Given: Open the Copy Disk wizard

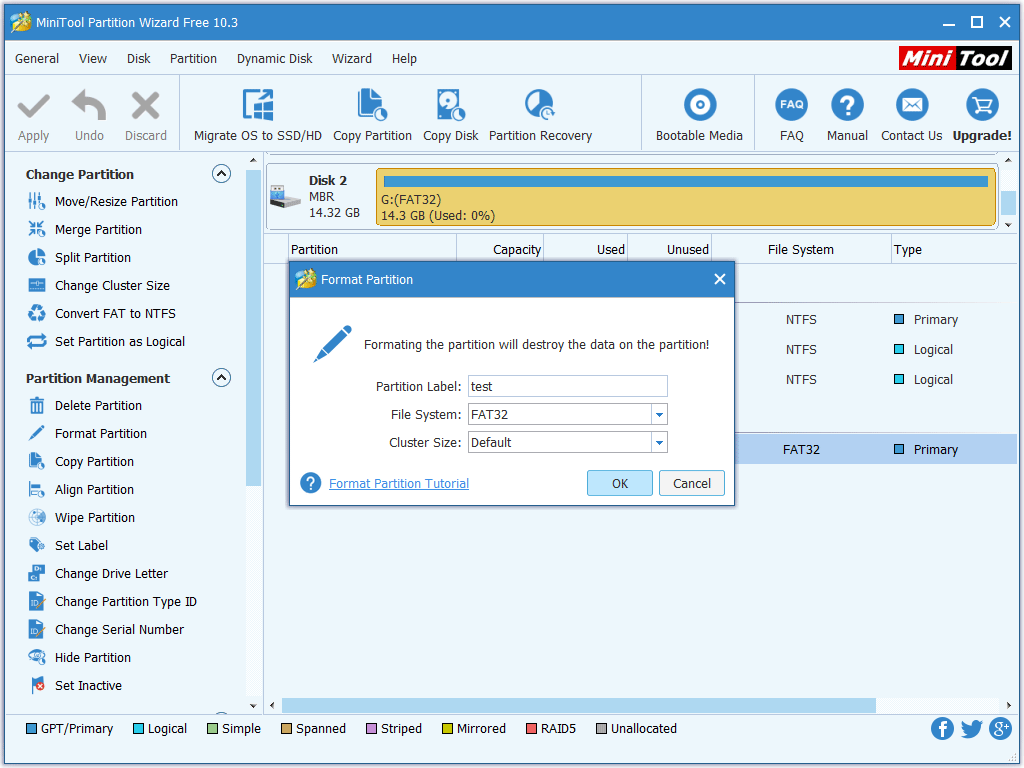Looking at the screenshot, I should [451, 106].
